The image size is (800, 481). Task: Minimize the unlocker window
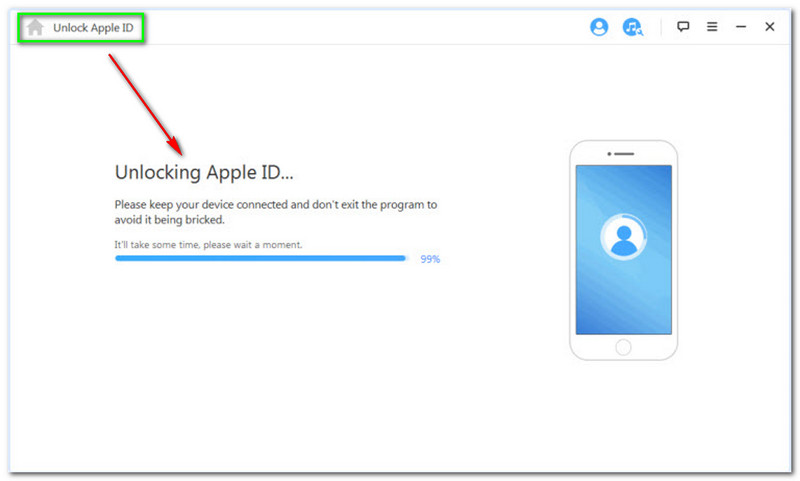[x=741, y=27]
